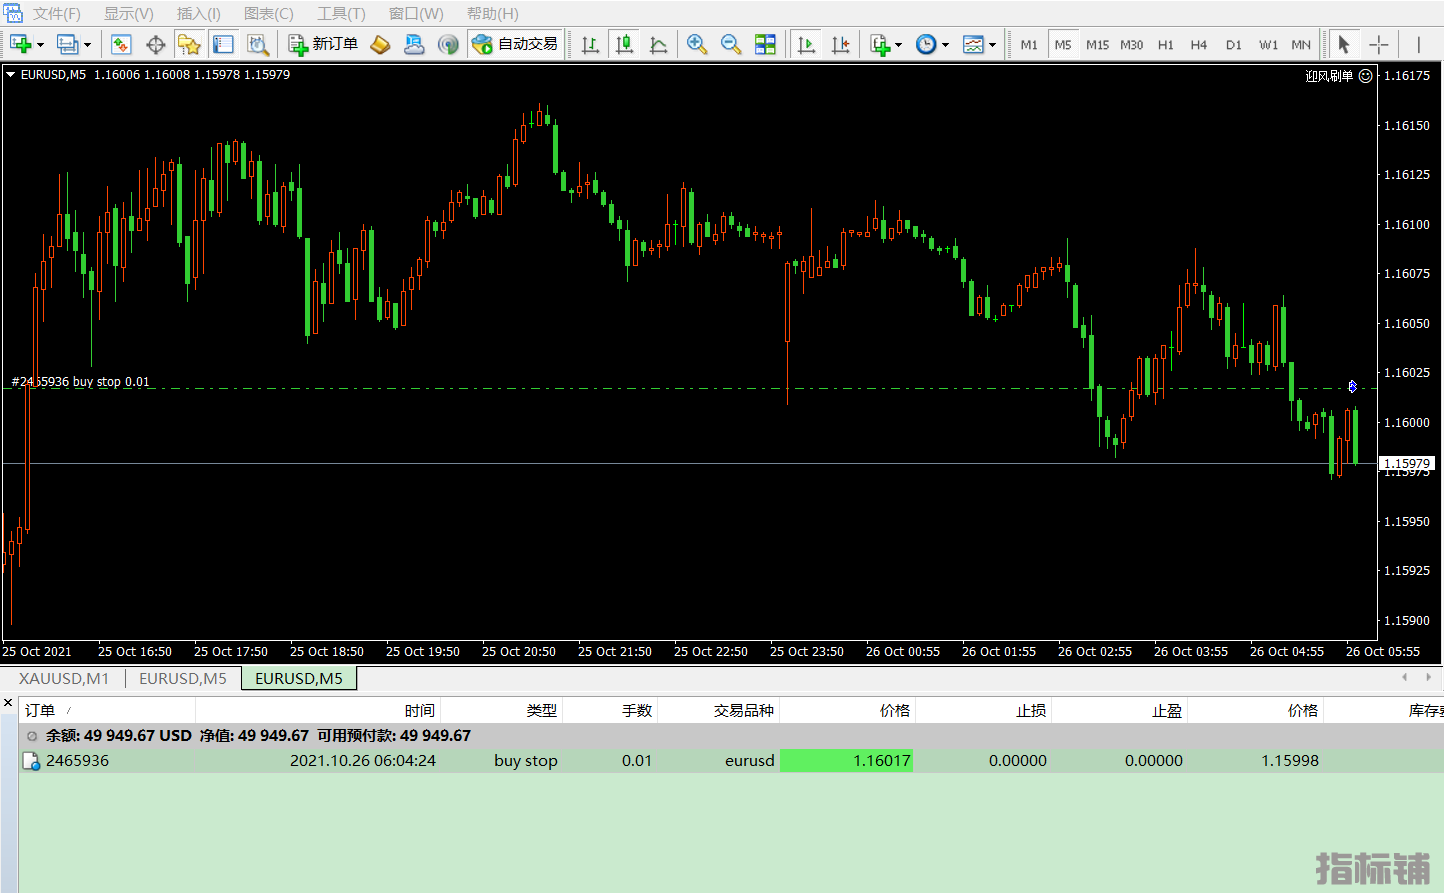The image size is (1444, 893).
Task: Switch to the XAUUSD,M1 chart tab
Action: click(64, 678)
